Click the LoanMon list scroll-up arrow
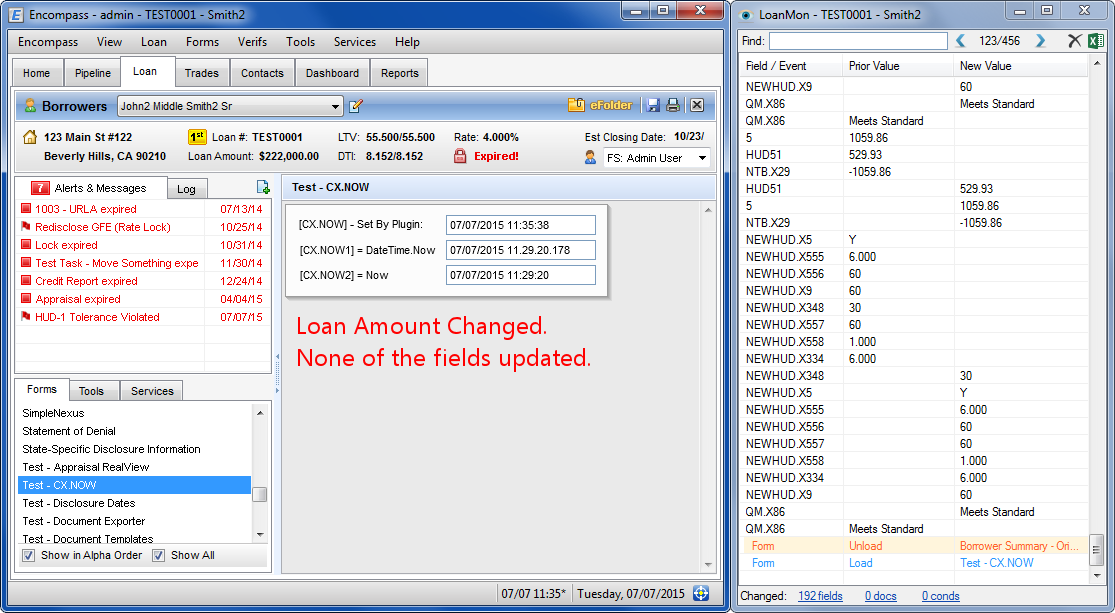The width and height of the screenshot is (1115, 613). (1097, 64)
